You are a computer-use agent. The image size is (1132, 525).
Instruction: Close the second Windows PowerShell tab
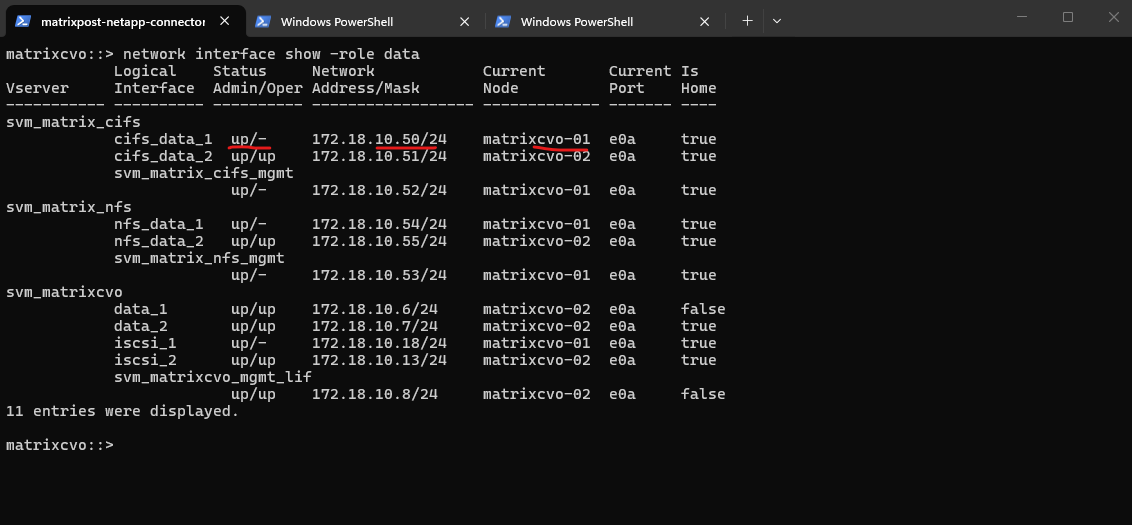coord(465,21)
